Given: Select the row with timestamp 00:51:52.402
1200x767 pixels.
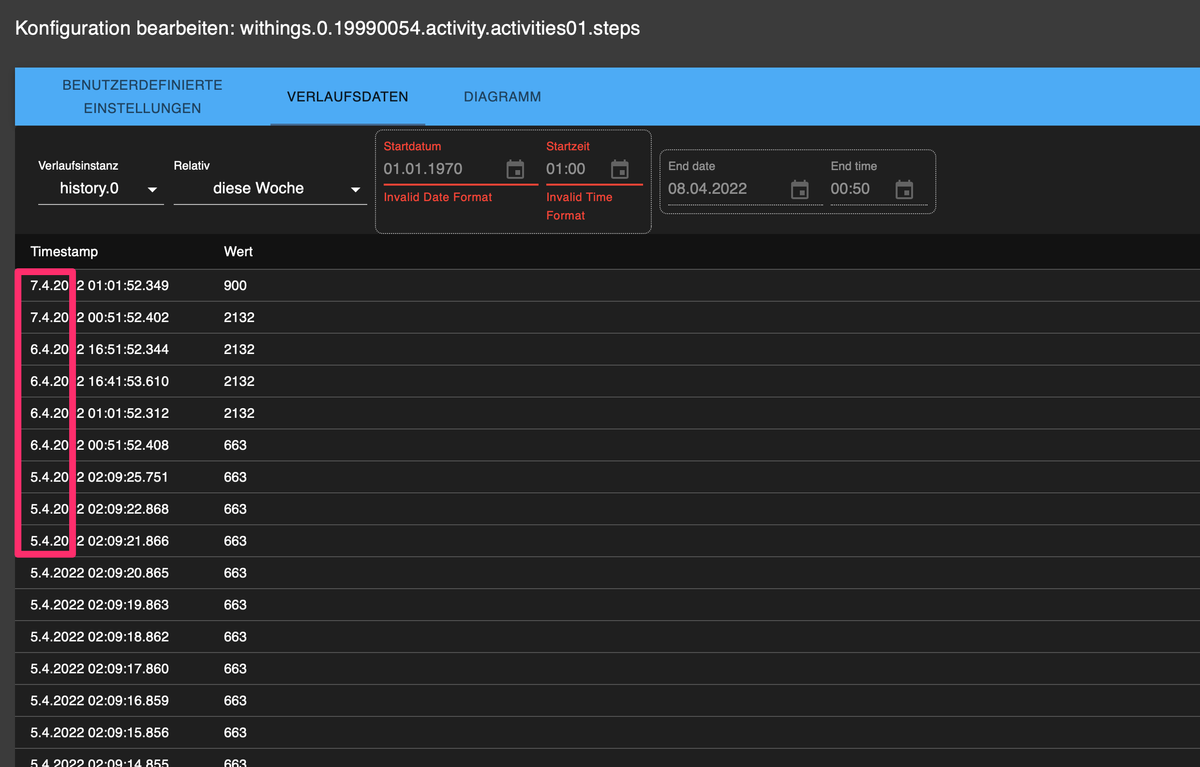Looking at the screenshot, I should pos(607,317).
